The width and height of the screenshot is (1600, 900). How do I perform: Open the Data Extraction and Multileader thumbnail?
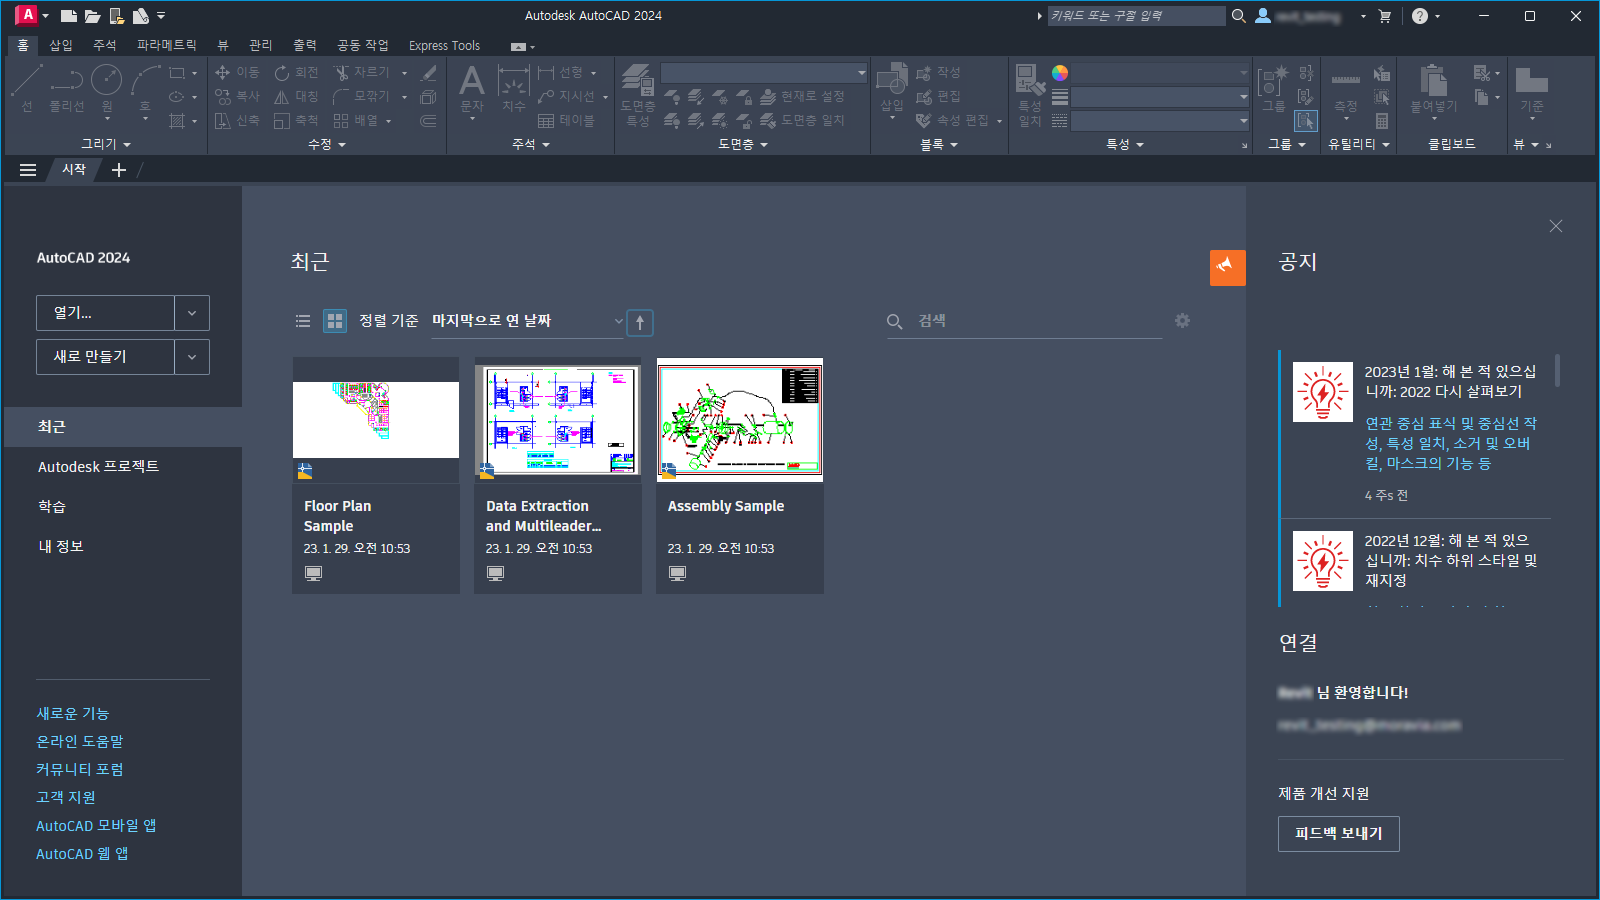(558, 420)
